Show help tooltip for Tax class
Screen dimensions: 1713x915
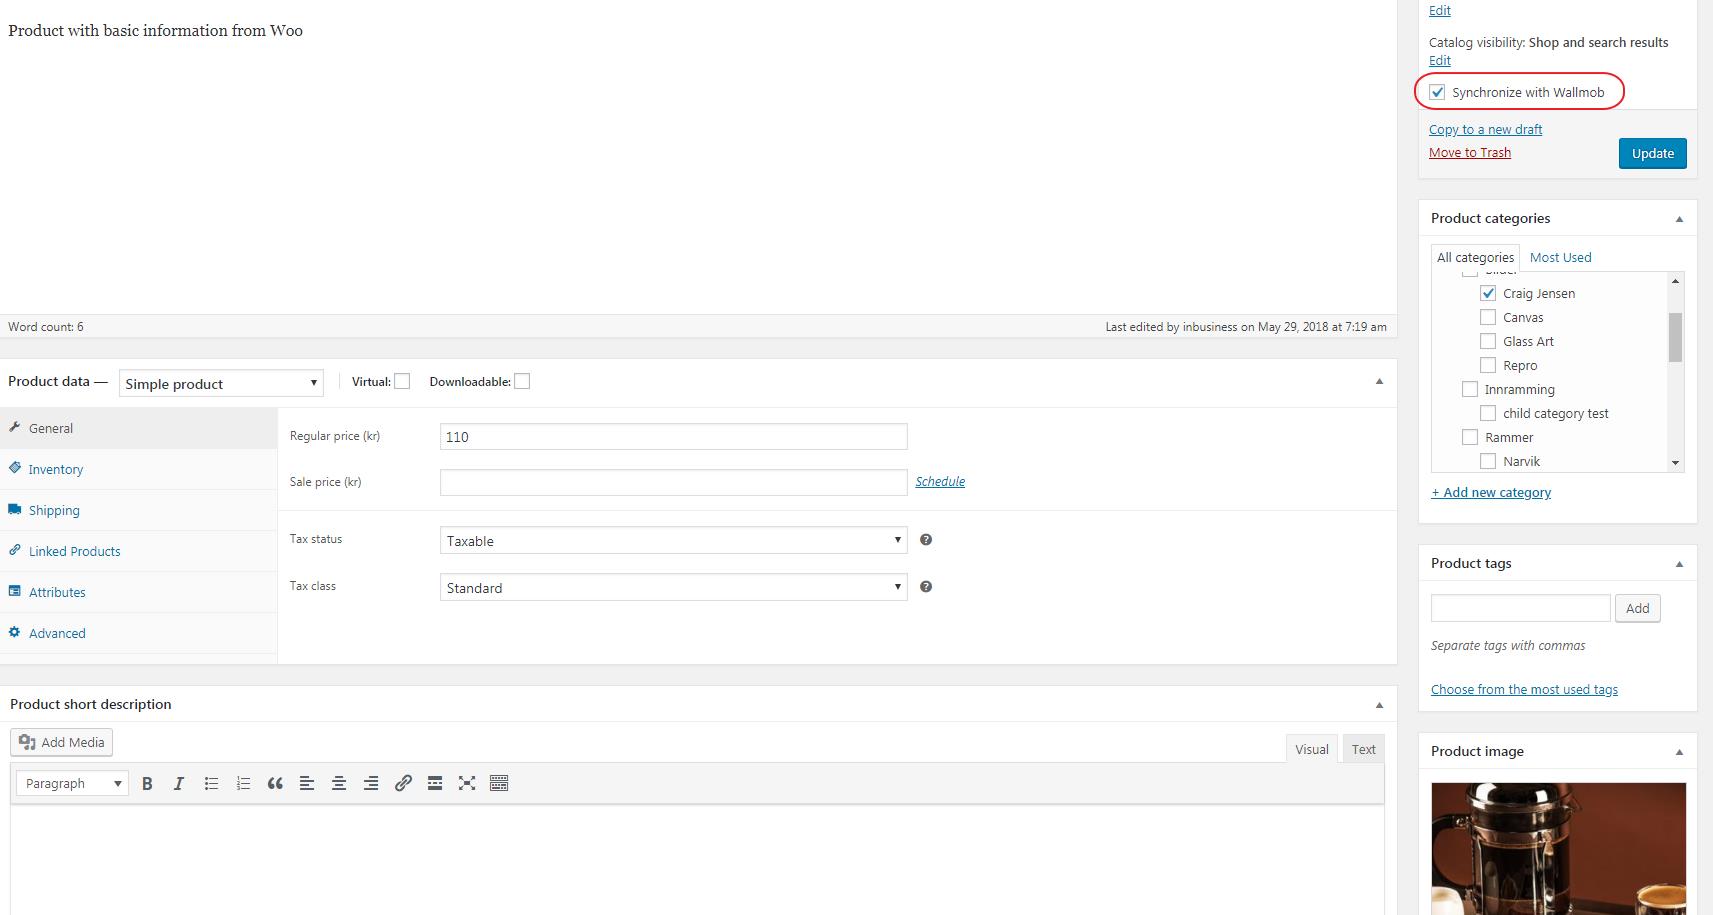(x=926, y=587)
